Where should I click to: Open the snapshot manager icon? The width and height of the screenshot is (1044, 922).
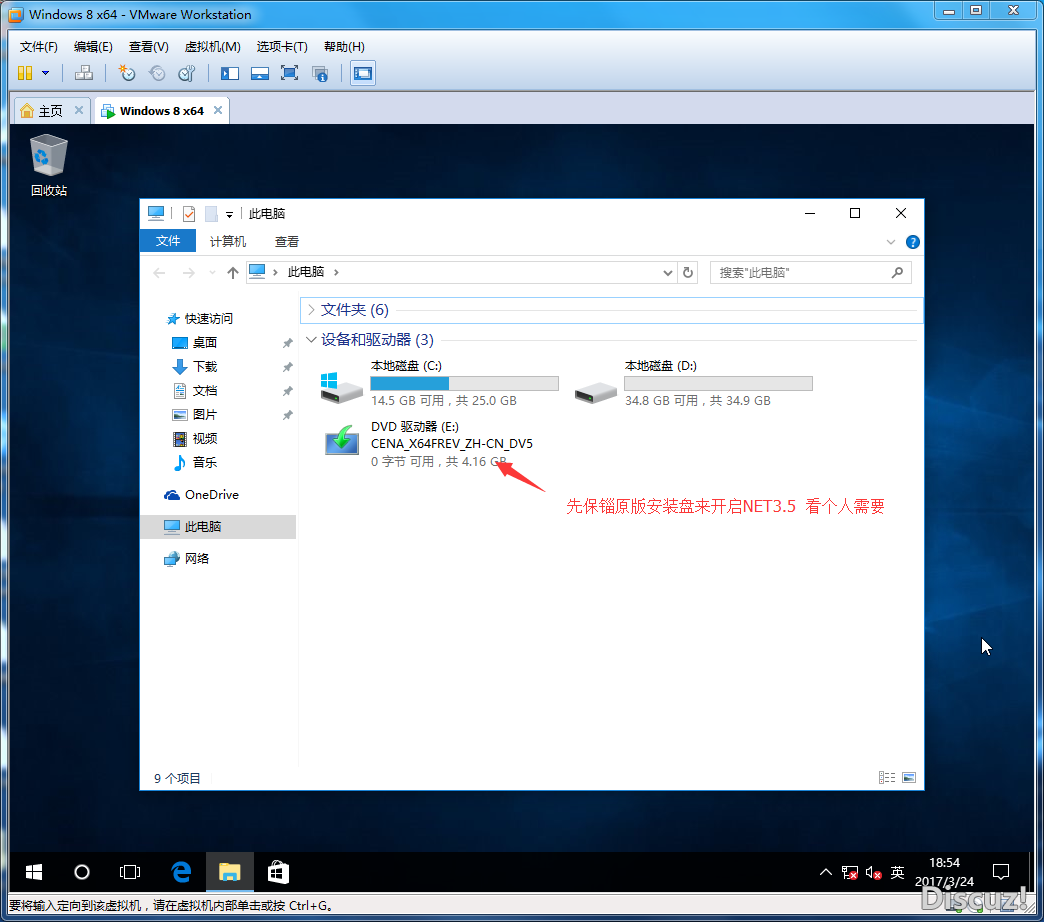[x=187, y=73]
